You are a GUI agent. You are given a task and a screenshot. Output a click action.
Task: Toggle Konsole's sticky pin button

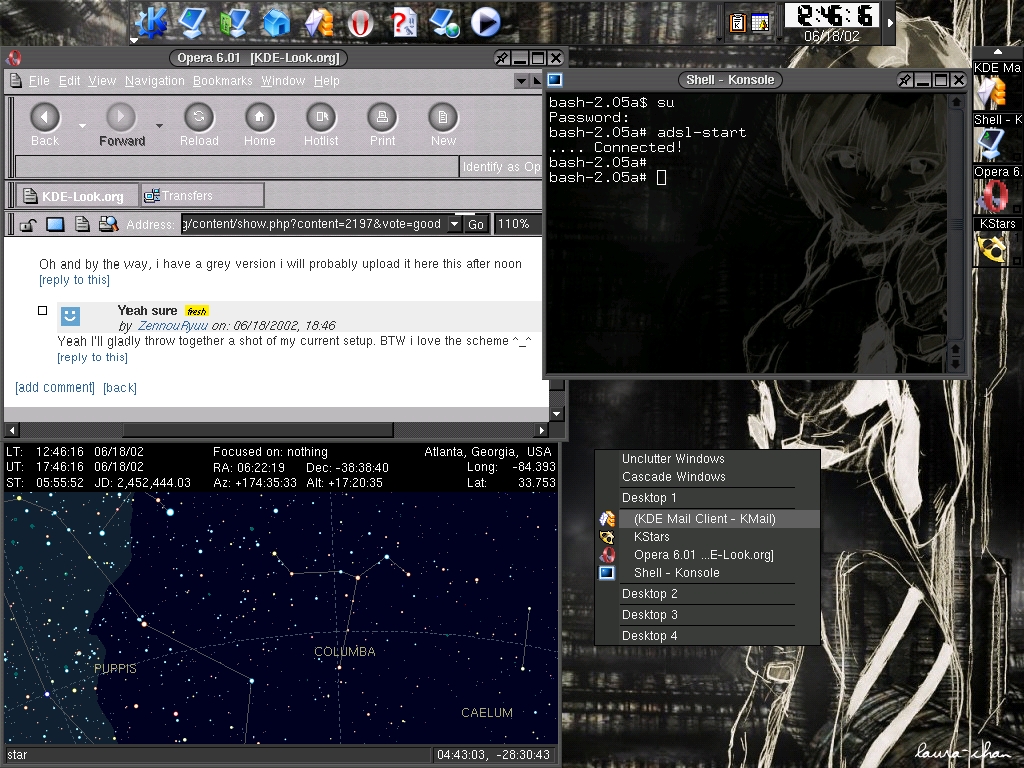(x=904, y=80)
